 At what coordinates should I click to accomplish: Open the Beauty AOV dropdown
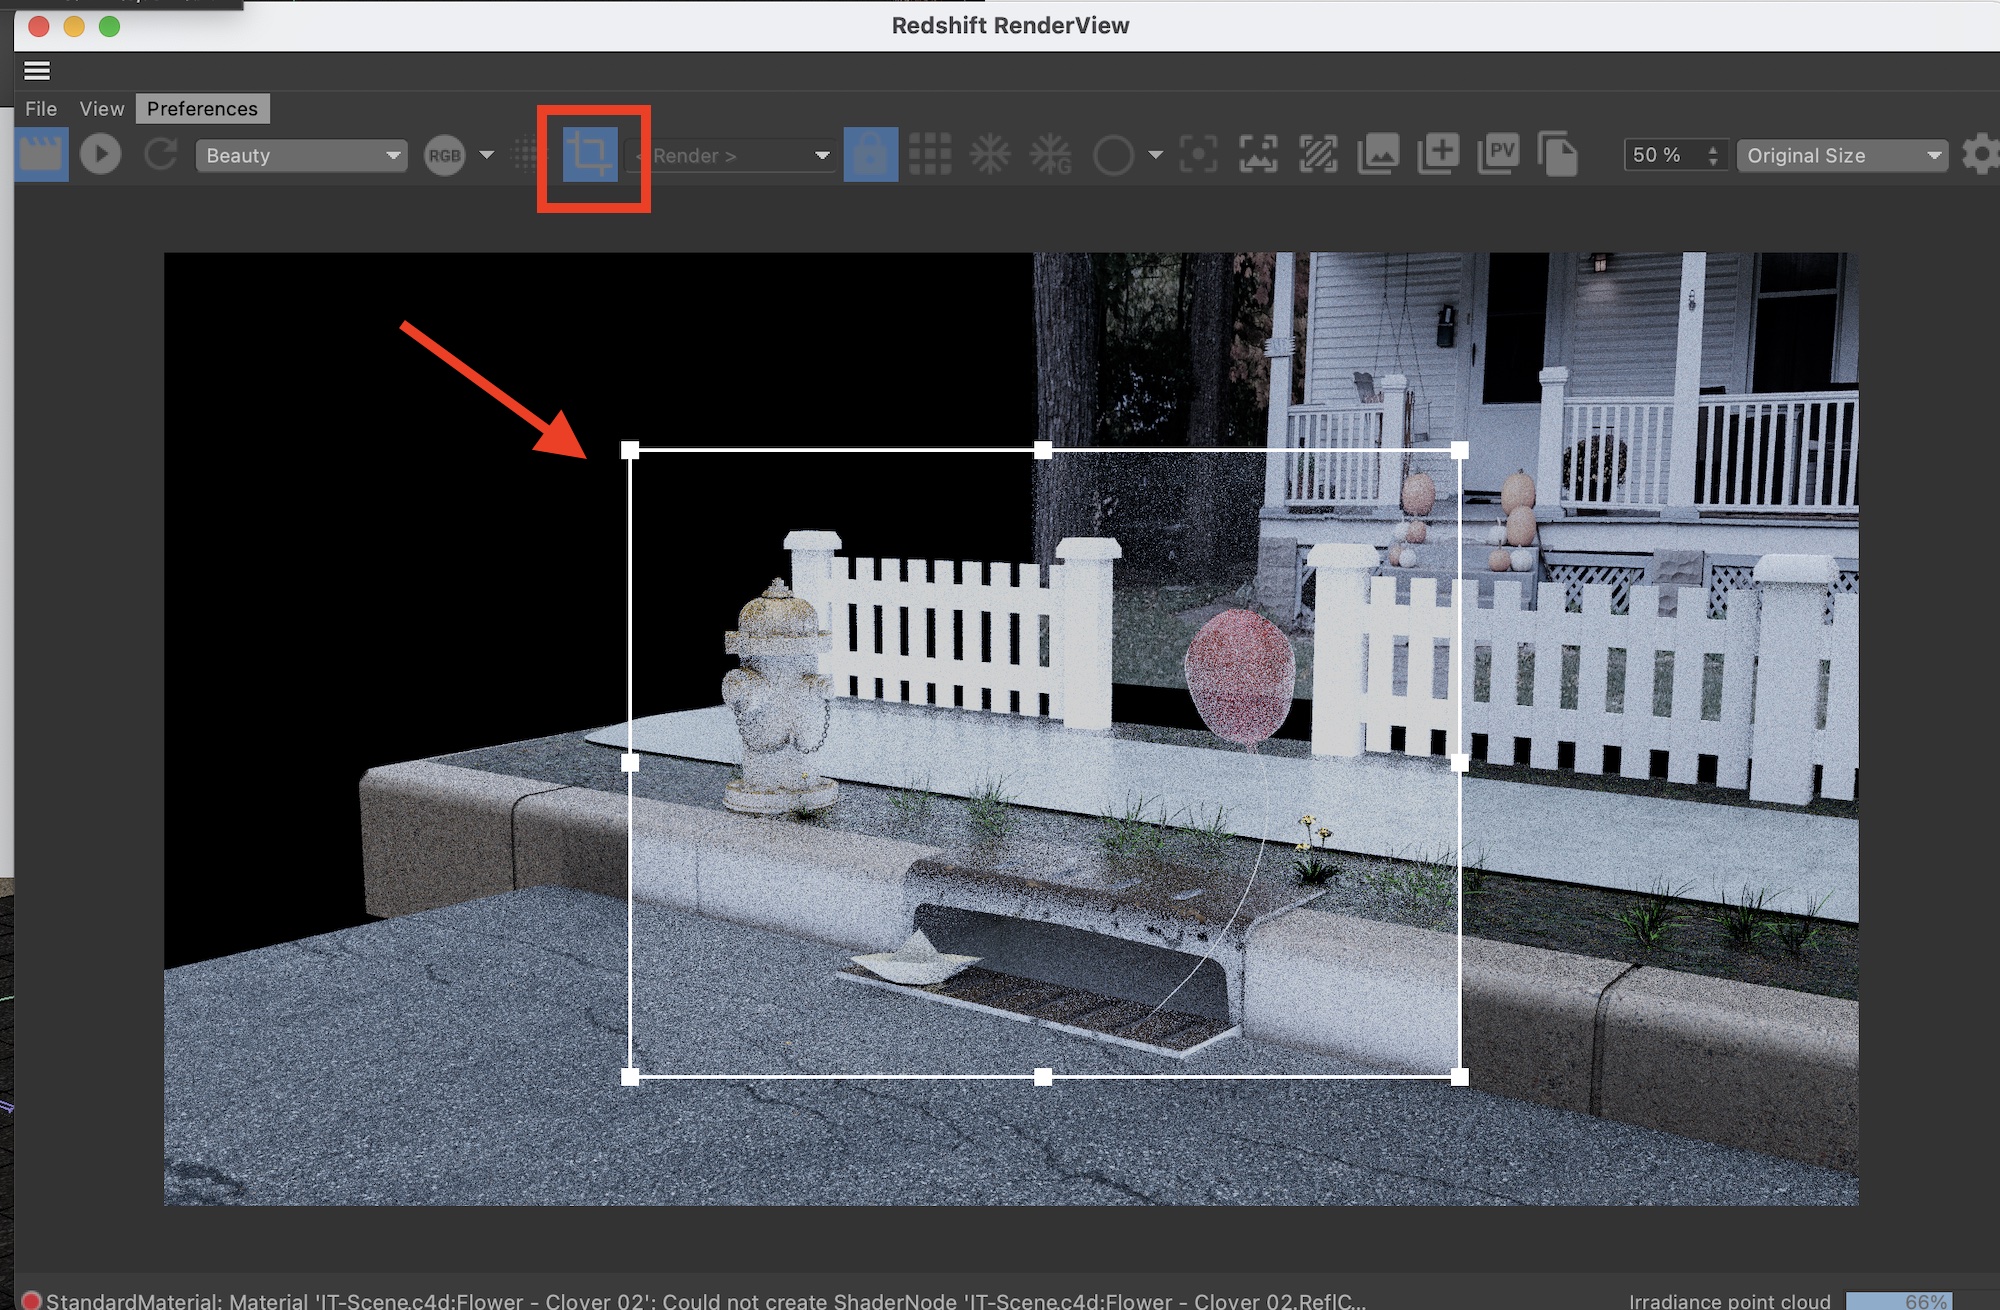(301, 156)
